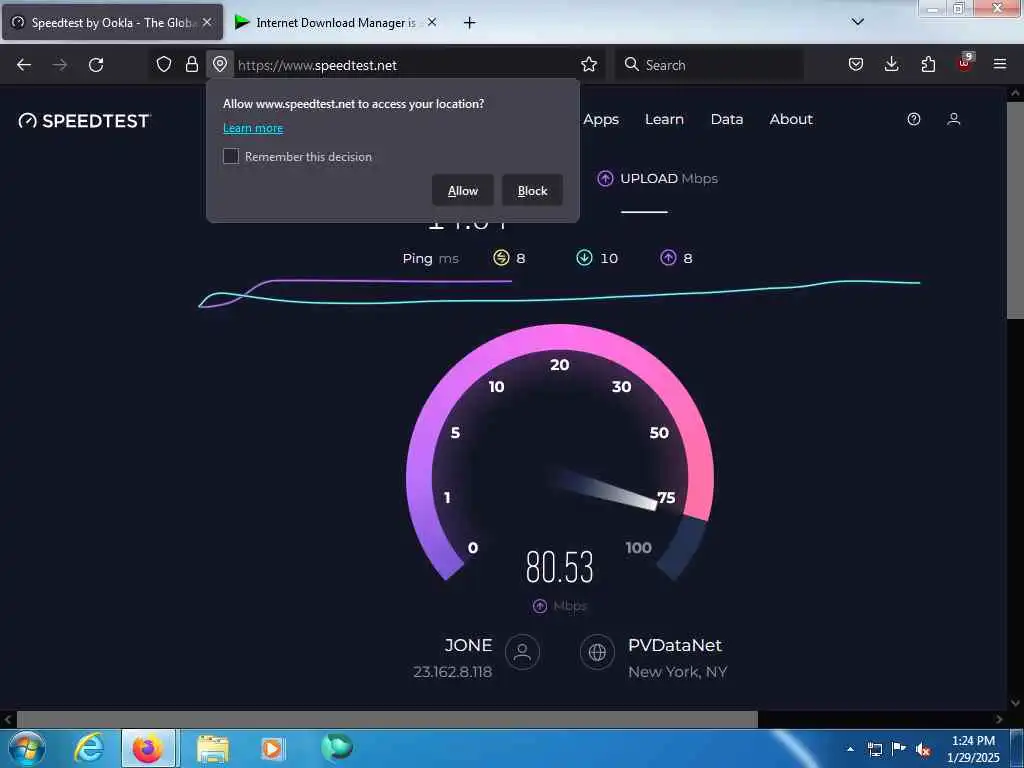The image size is (1024, 768).
Task: Click the teal download ping icon
Action: pos(584,258)
